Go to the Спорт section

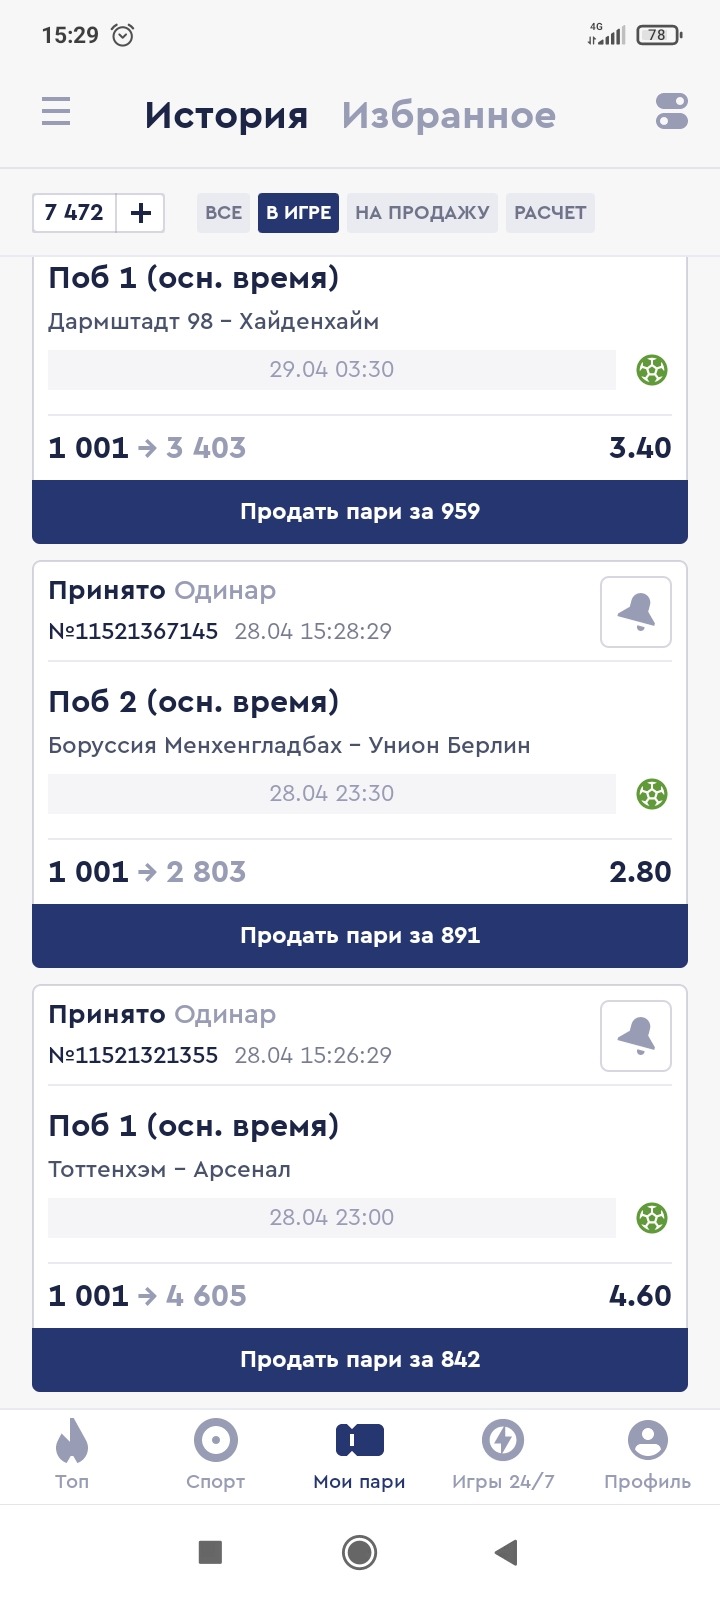(x=216, y=1455)
